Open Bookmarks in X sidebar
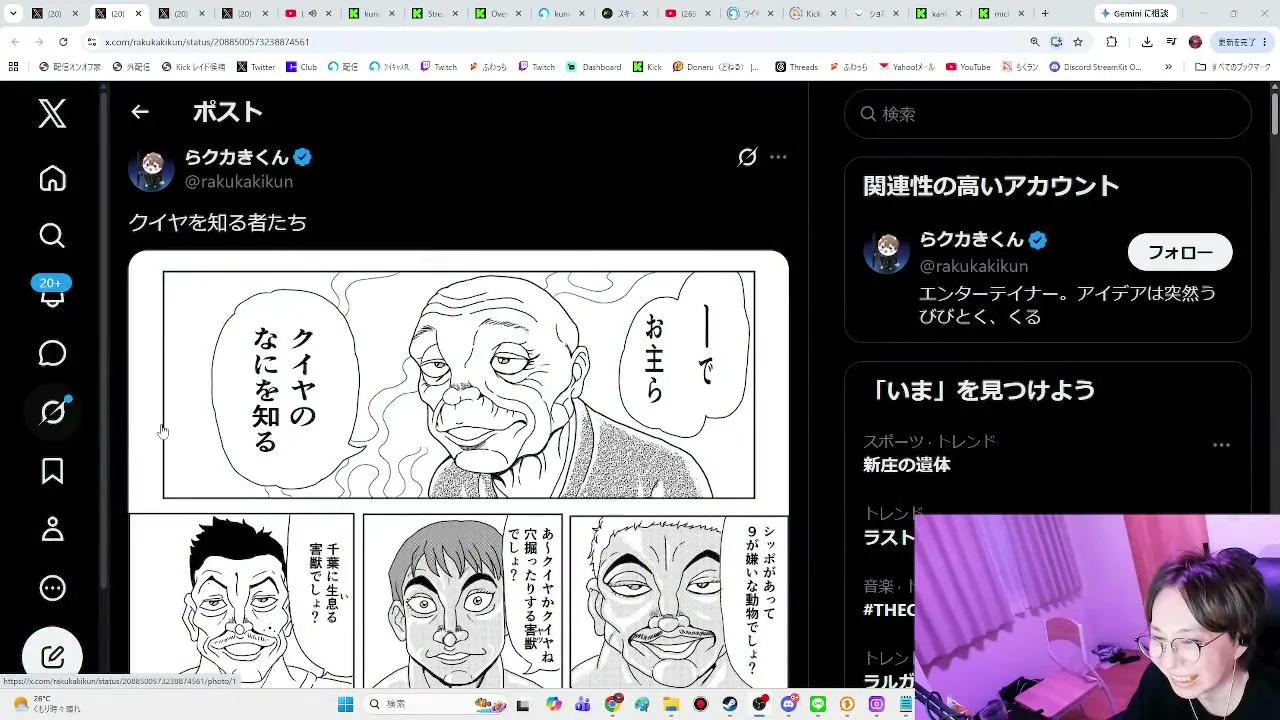The height and width of the screenshot is (720, 1280). (52, 471)
